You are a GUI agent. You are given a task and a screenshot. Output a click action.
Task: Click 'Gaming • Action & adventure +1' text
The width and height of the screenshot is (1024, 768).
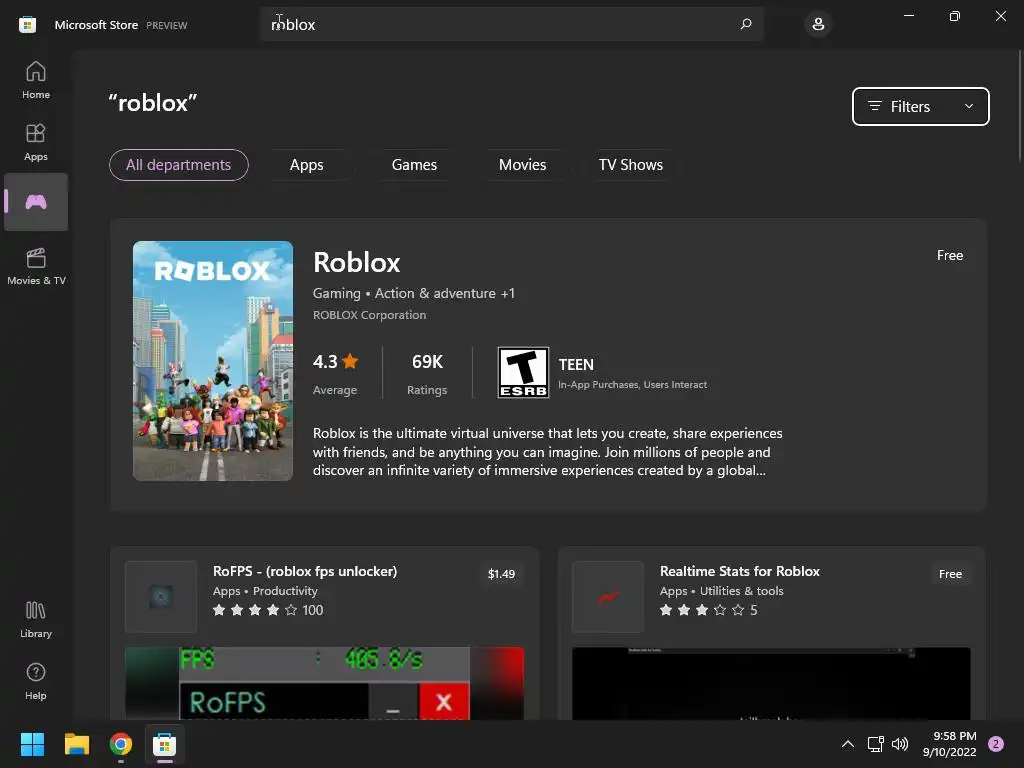413,293
